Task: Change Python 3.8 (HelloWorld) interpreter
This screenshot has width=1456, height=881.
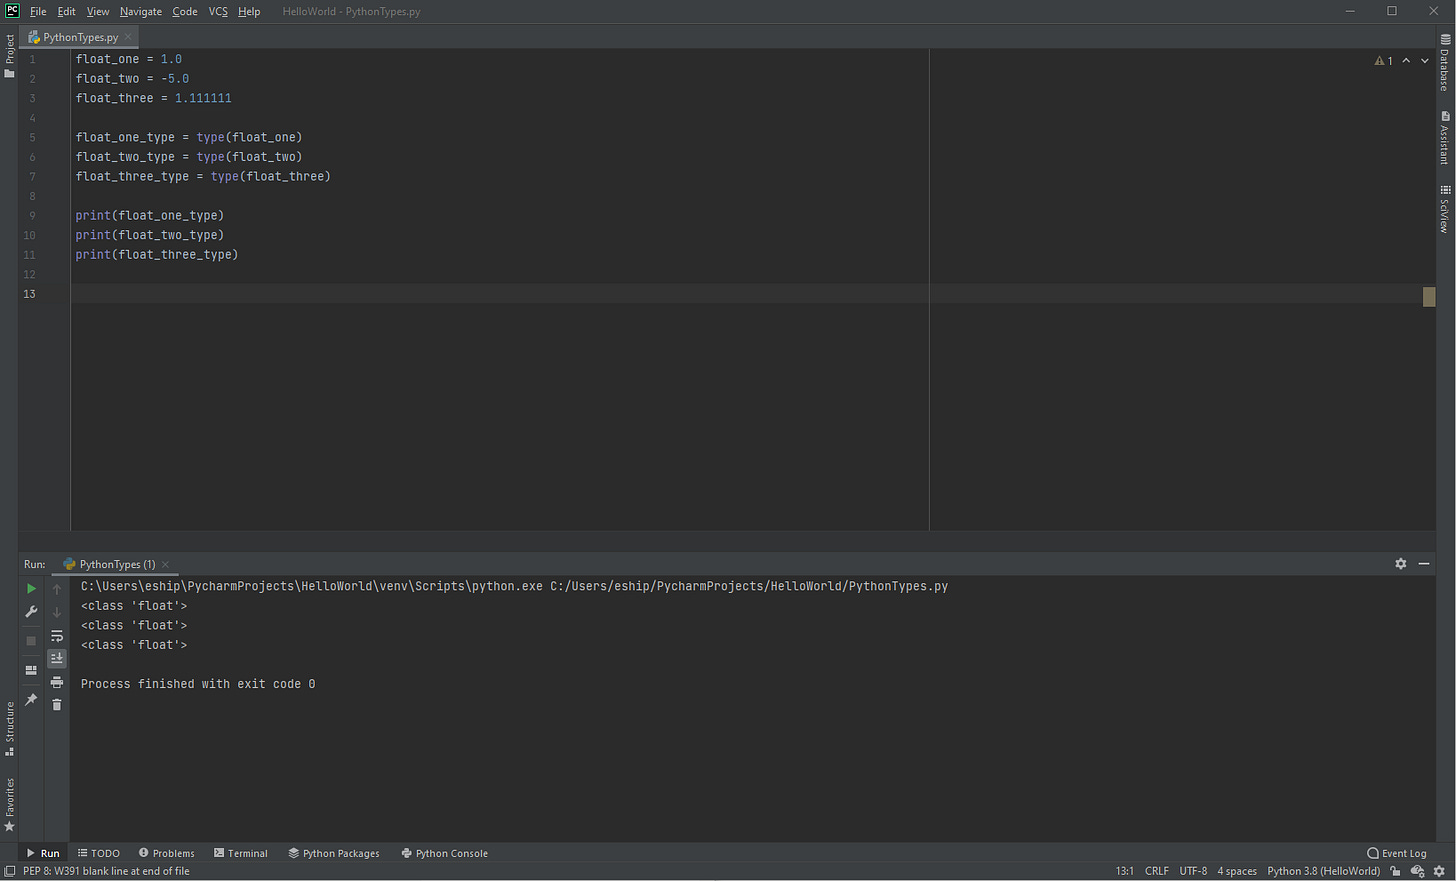Action: 1323,871
